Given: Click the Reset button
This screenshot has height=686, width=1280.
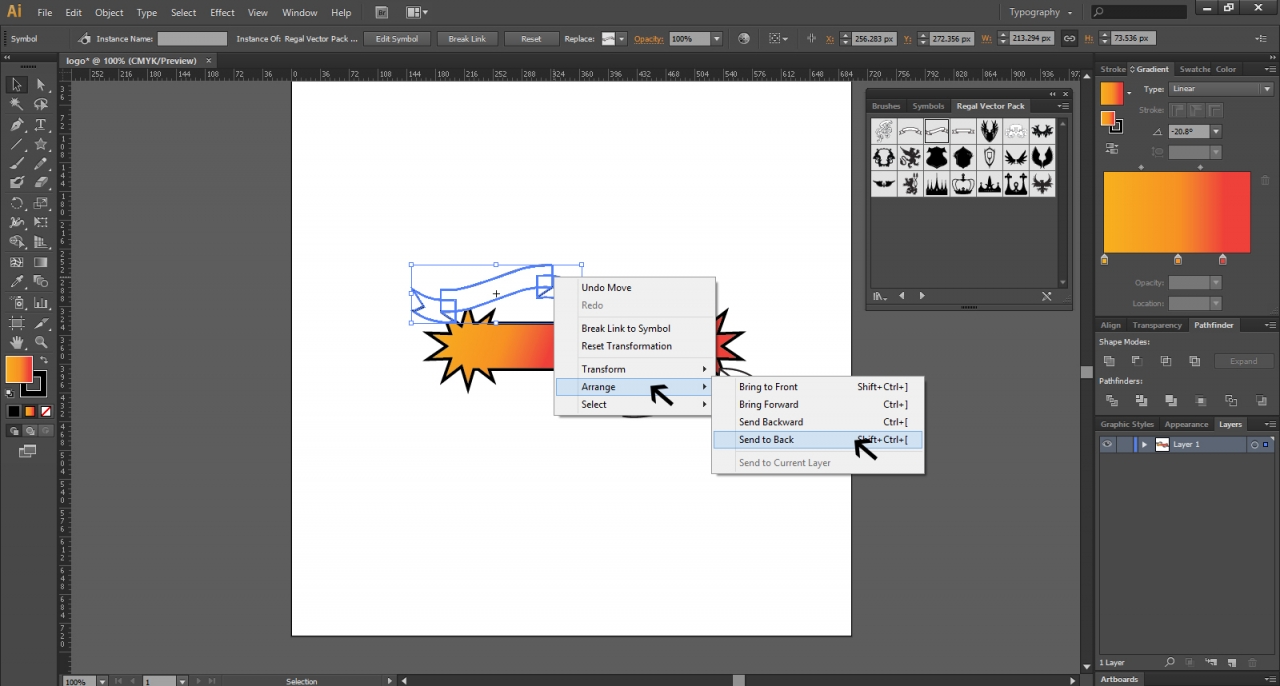Looking at the screenshot, I should click(x=531, y=39).
